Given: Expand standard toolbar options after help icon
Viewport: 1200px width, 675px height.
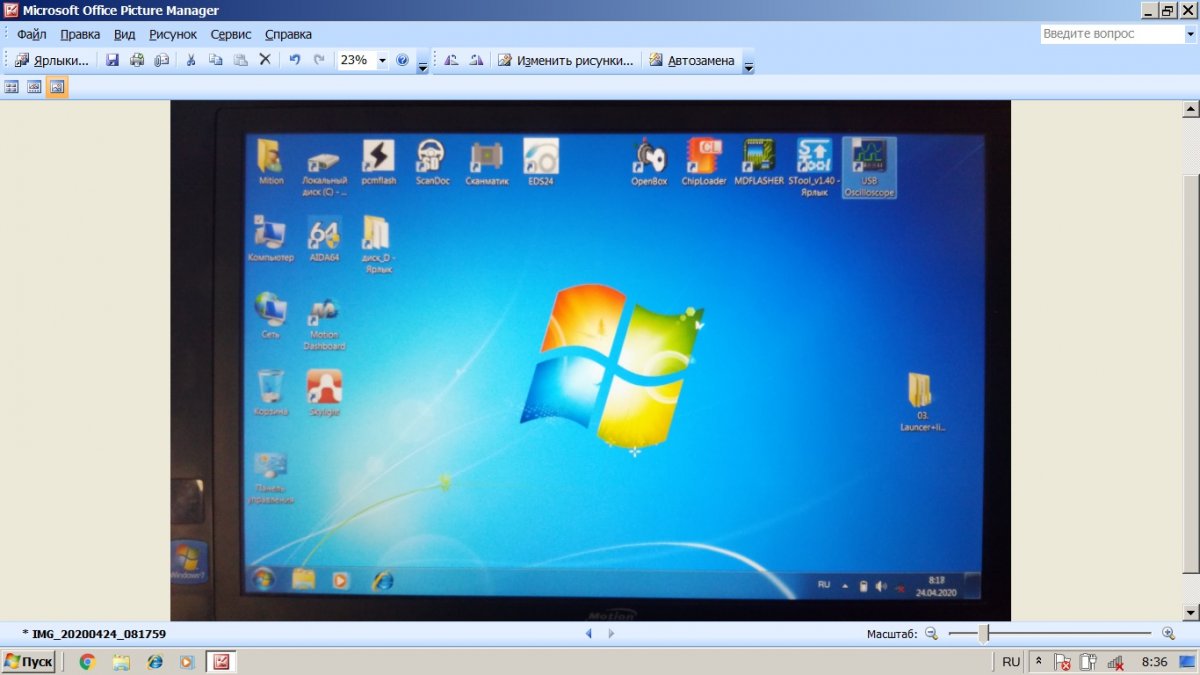Looking at the screenshot, I should (x=423, y=61).
